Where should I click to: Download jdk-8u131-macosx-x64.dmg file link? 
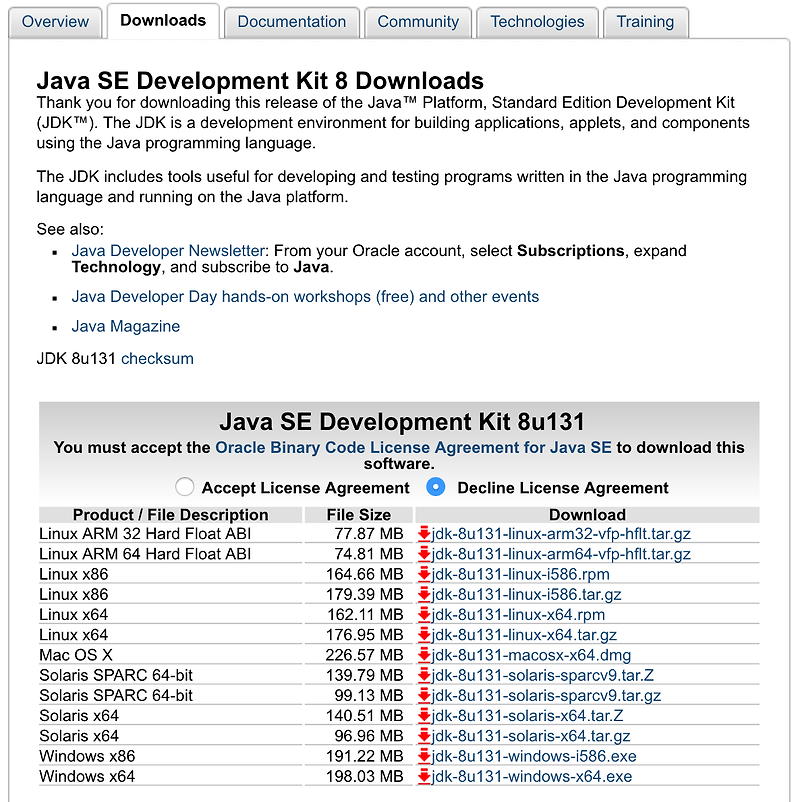(x=531, y=655)
